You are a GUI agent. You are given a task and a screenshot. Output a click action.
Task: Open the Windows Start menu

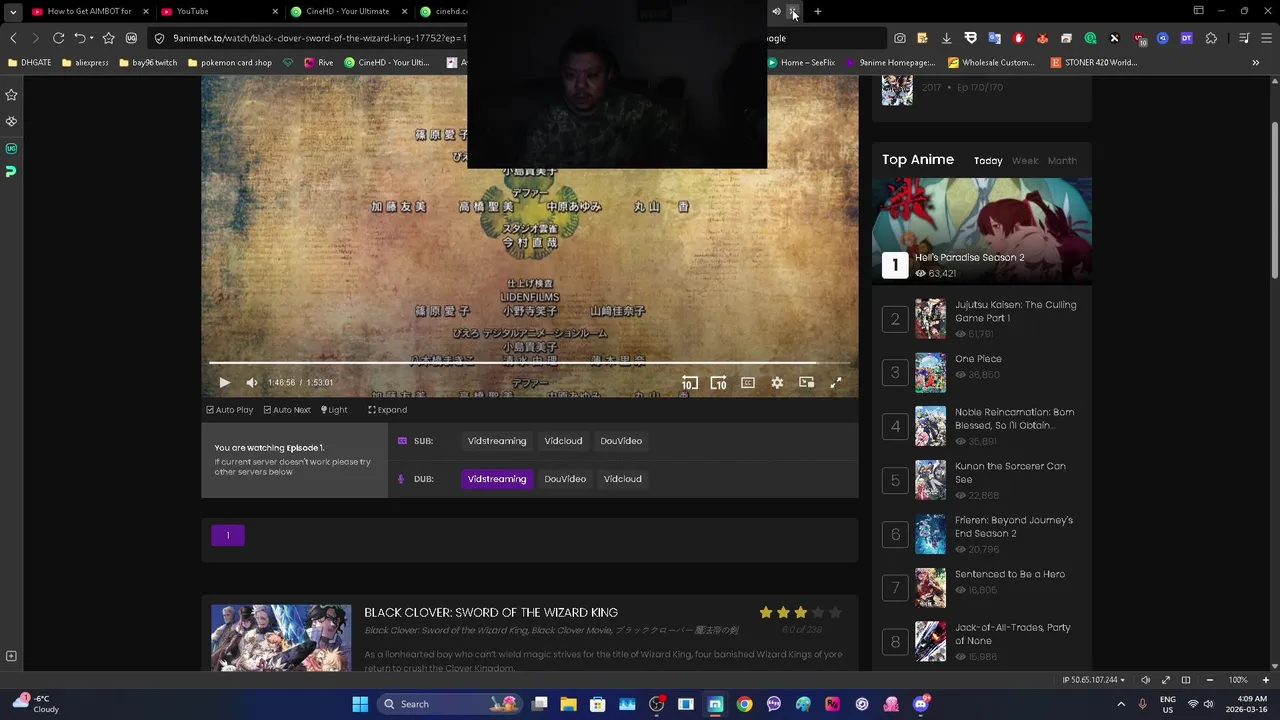tap(360, 704)
